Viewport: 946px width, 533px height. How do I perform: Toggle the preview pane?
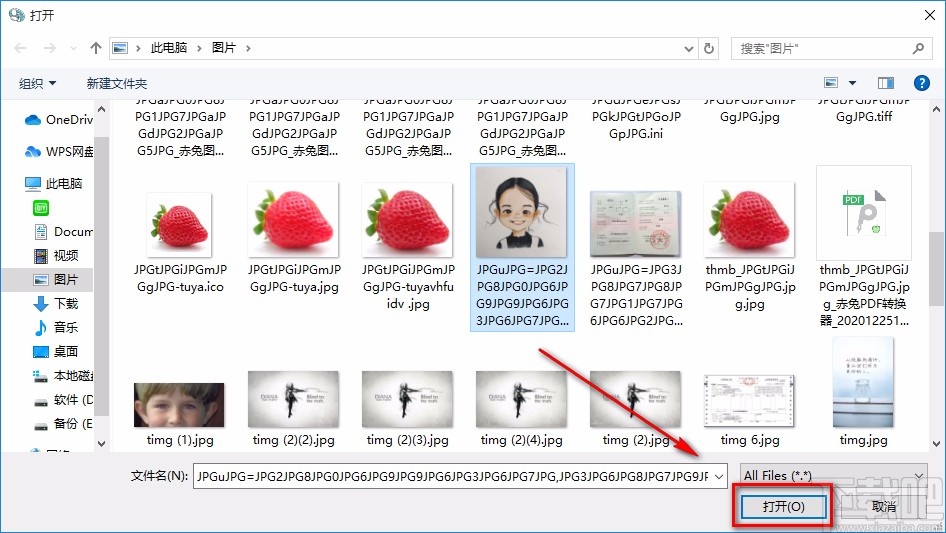[x=886, y=83]
